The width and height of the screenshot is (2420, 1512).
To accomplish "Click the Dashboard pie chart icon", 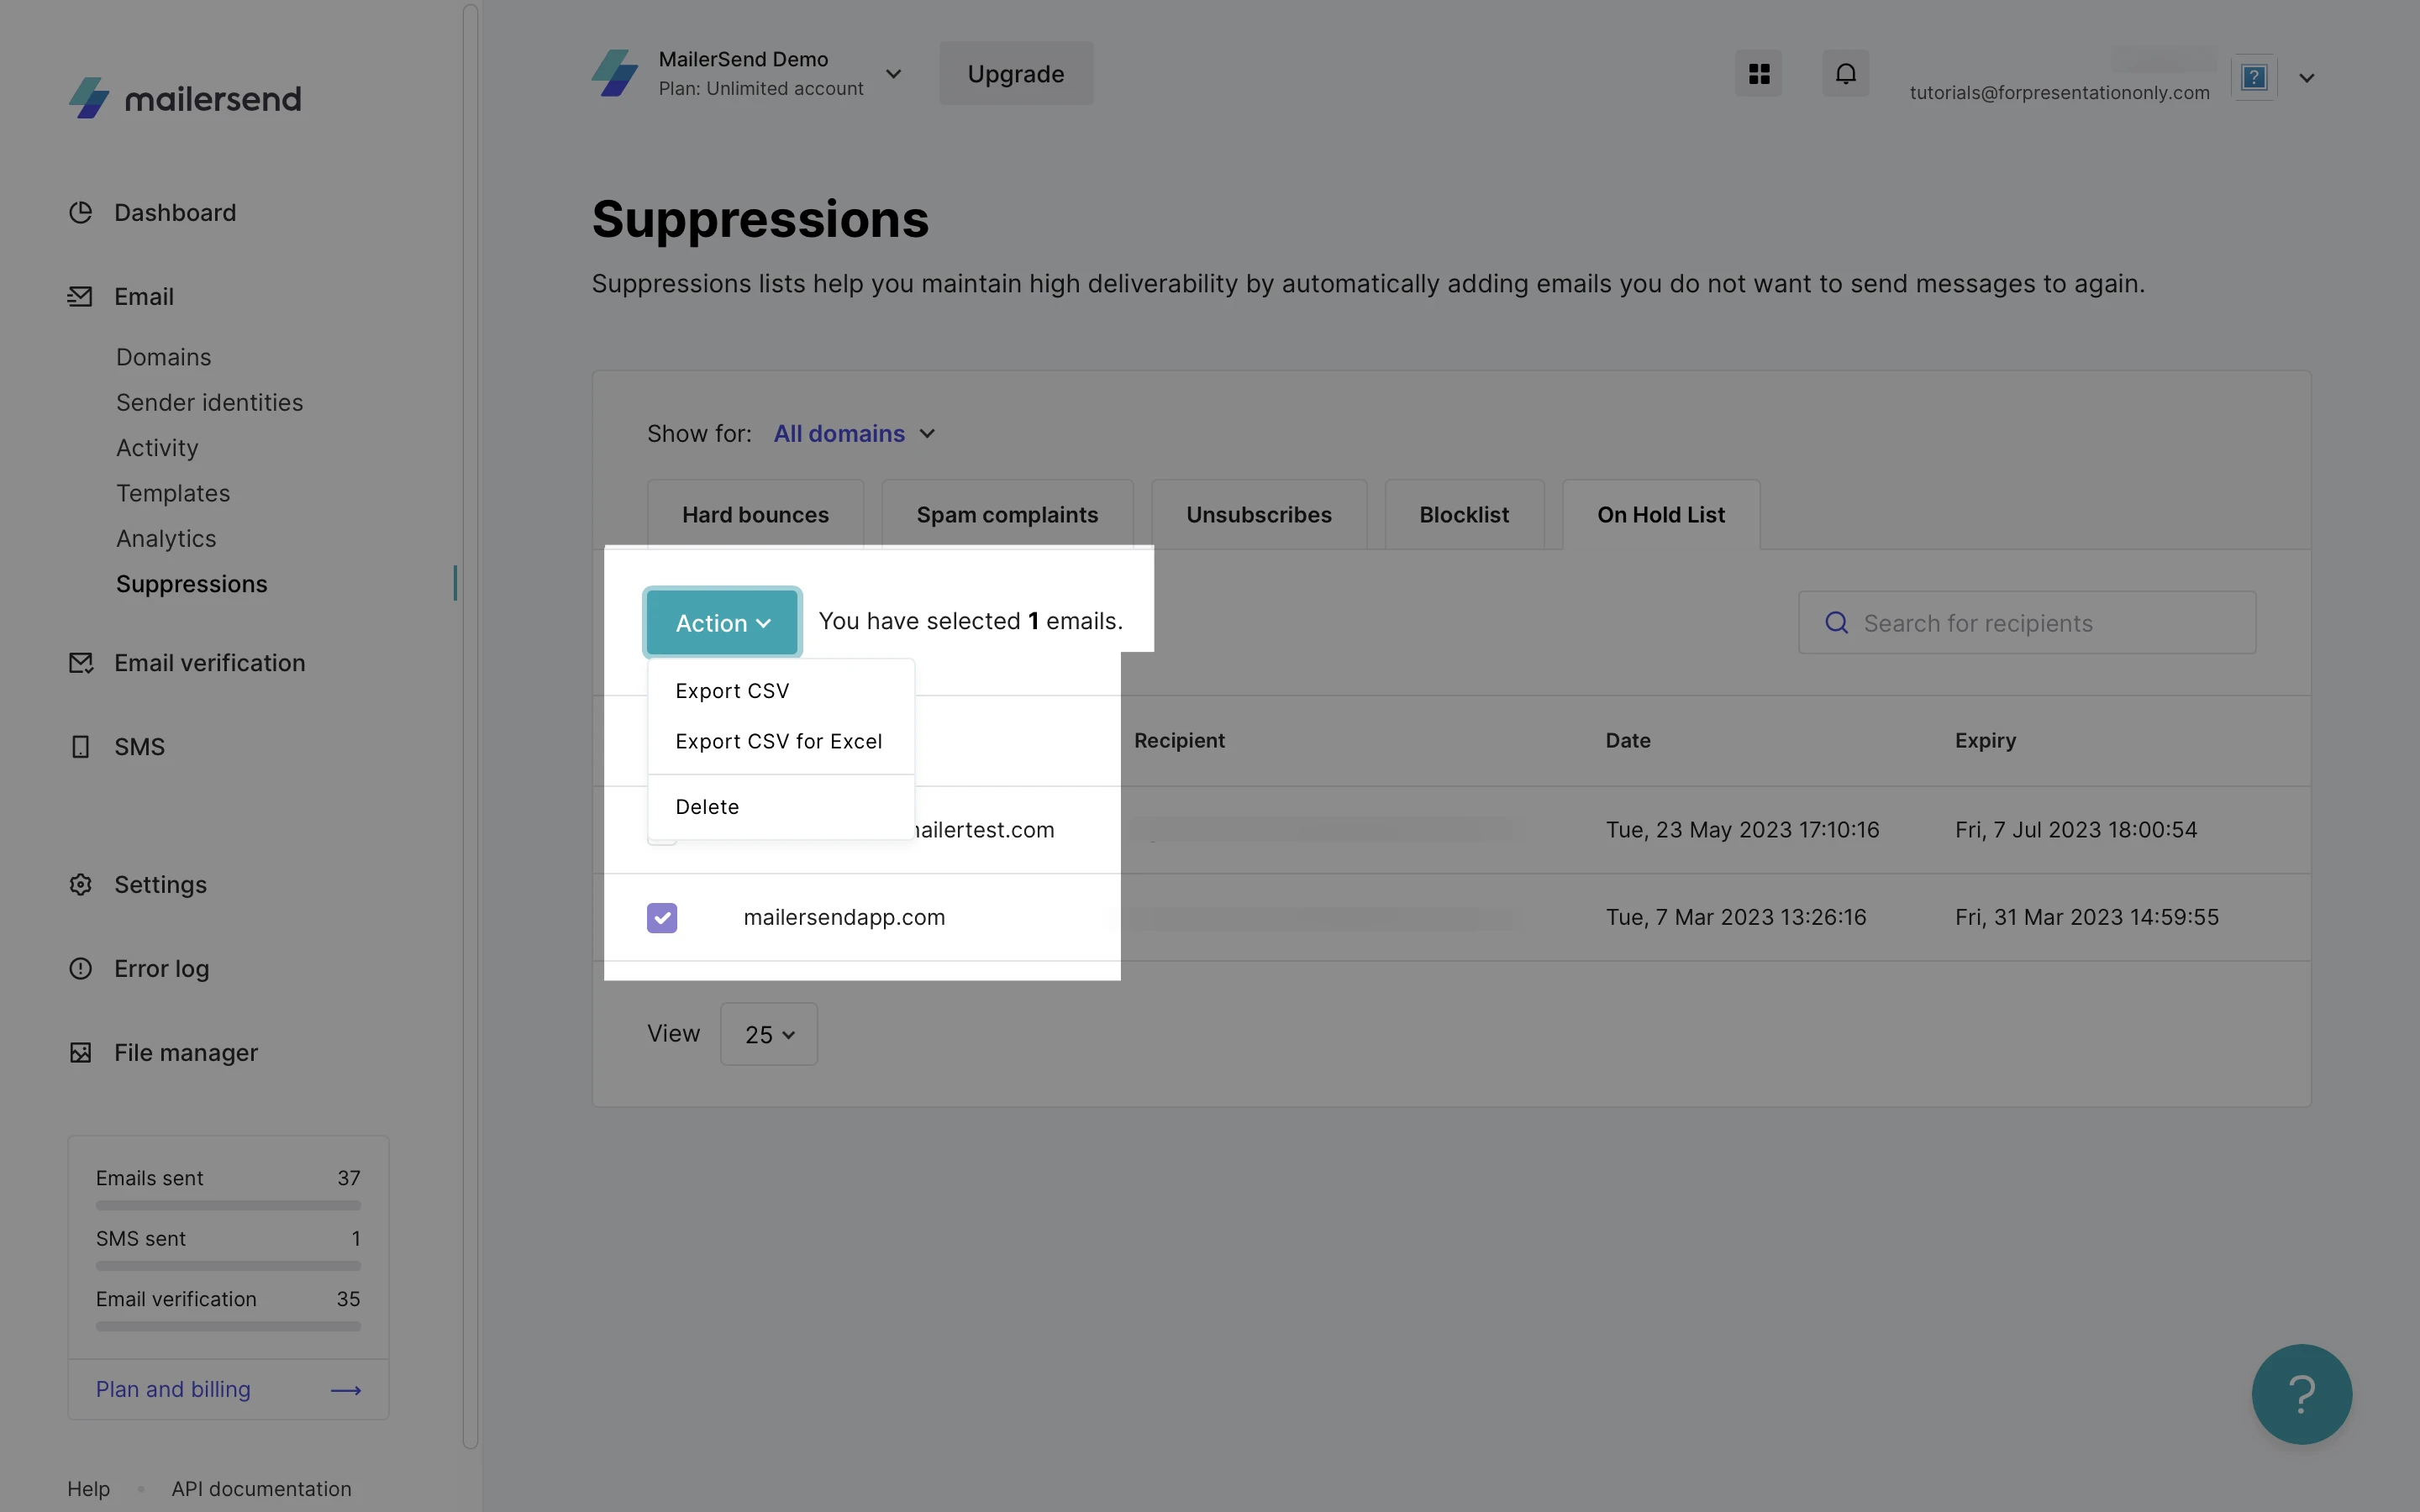I will click(x=81, y=212).
